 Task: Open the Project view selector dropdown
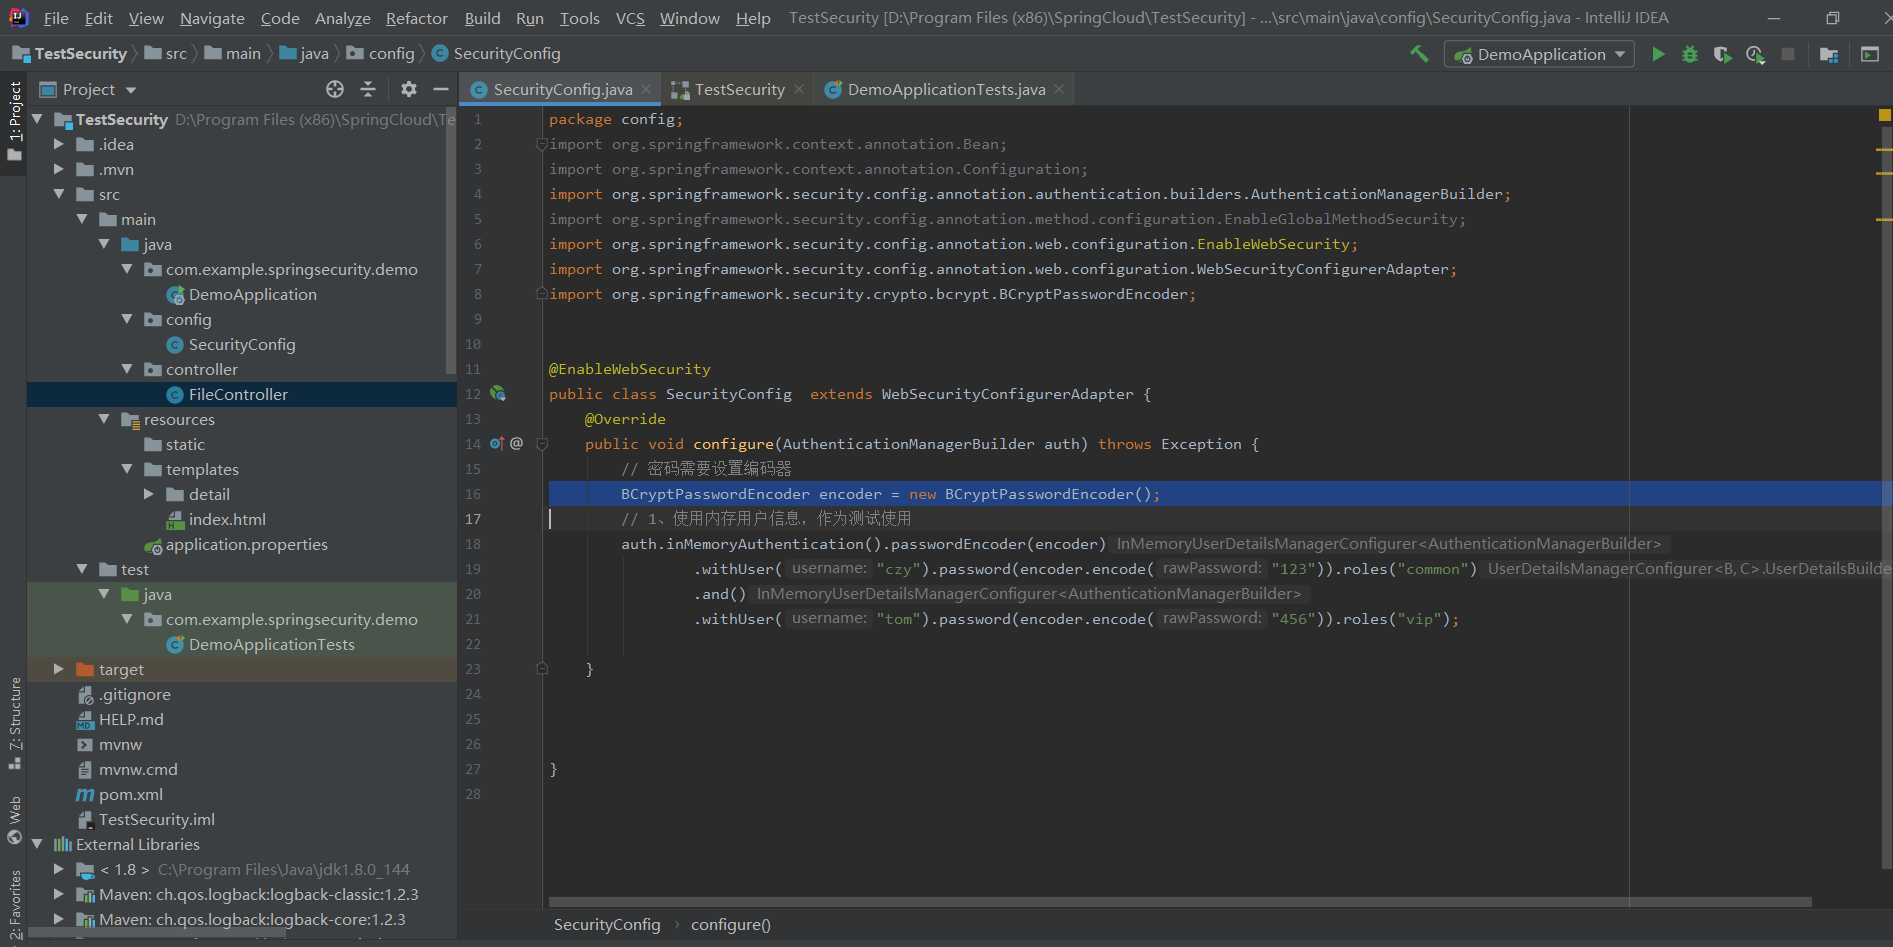[x=88, y=89]
